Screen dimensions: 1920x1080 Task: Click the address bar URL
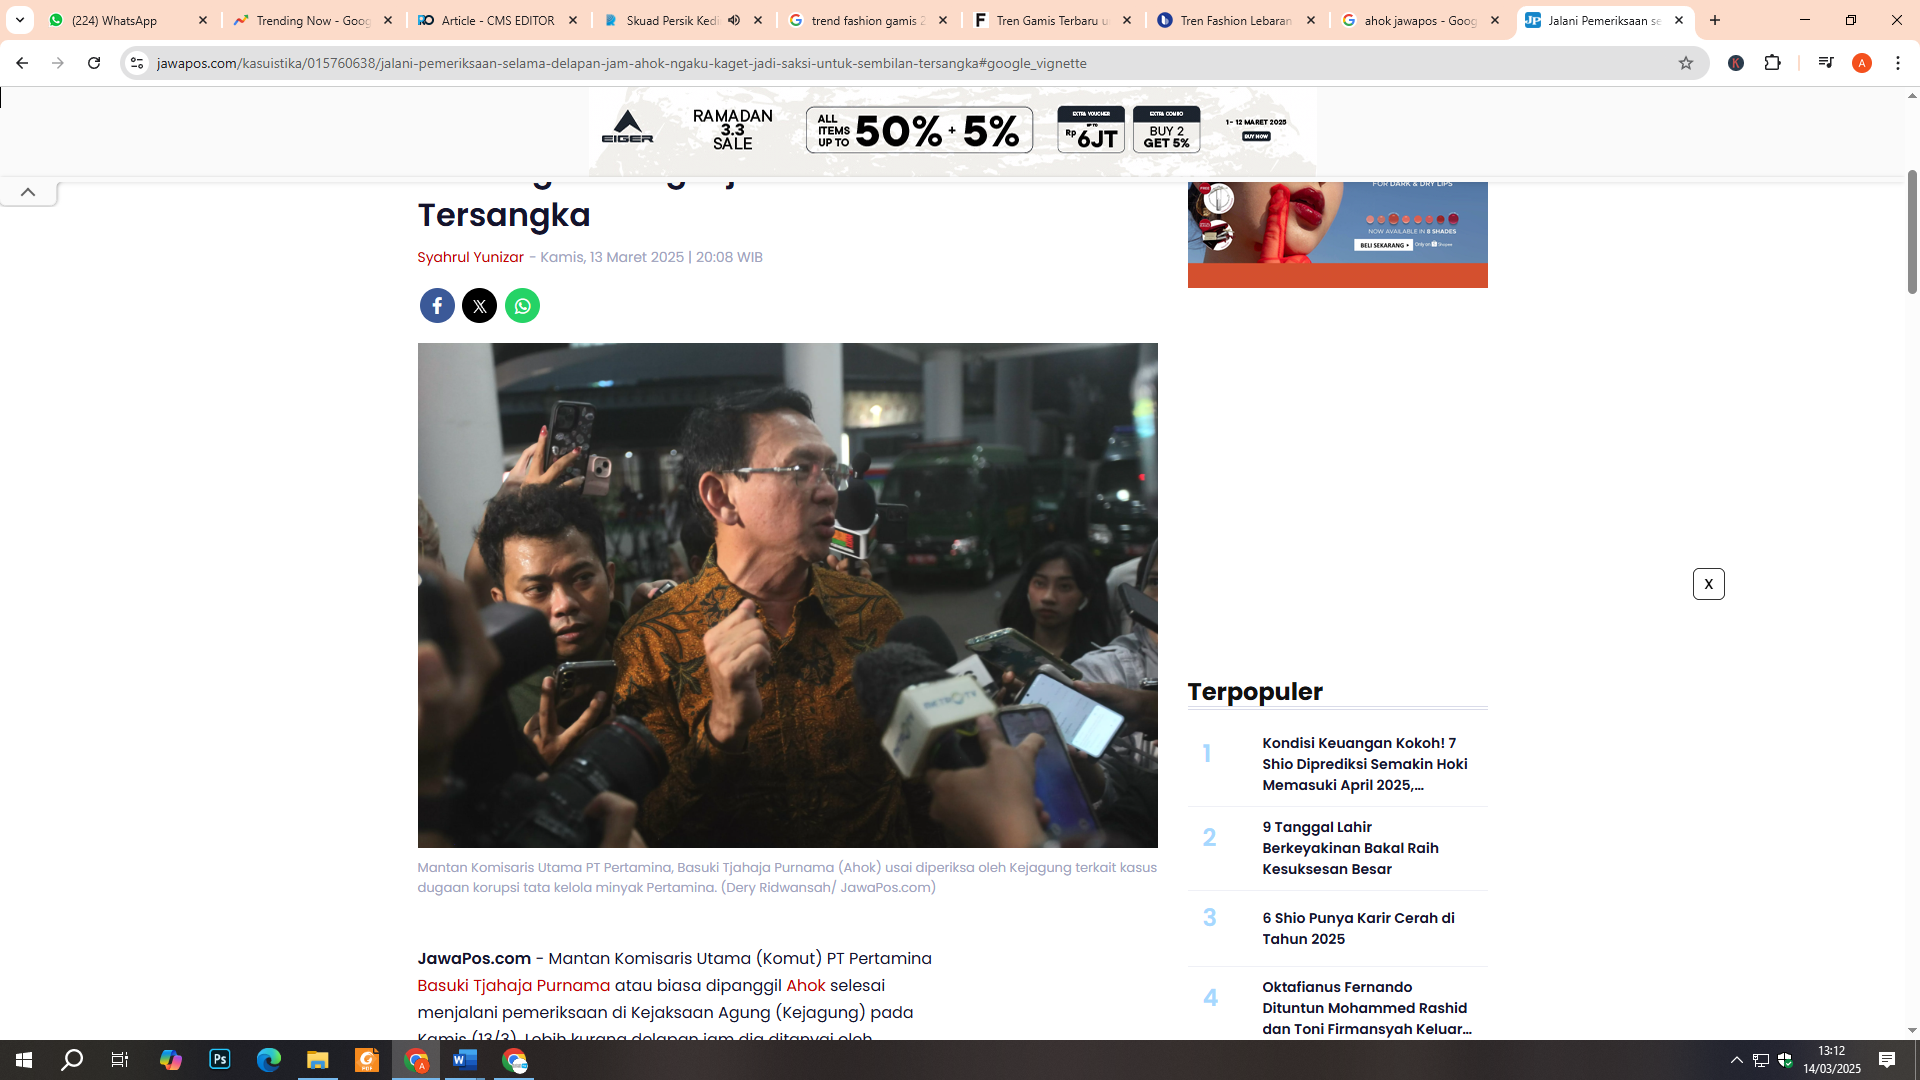coord(622,63)
